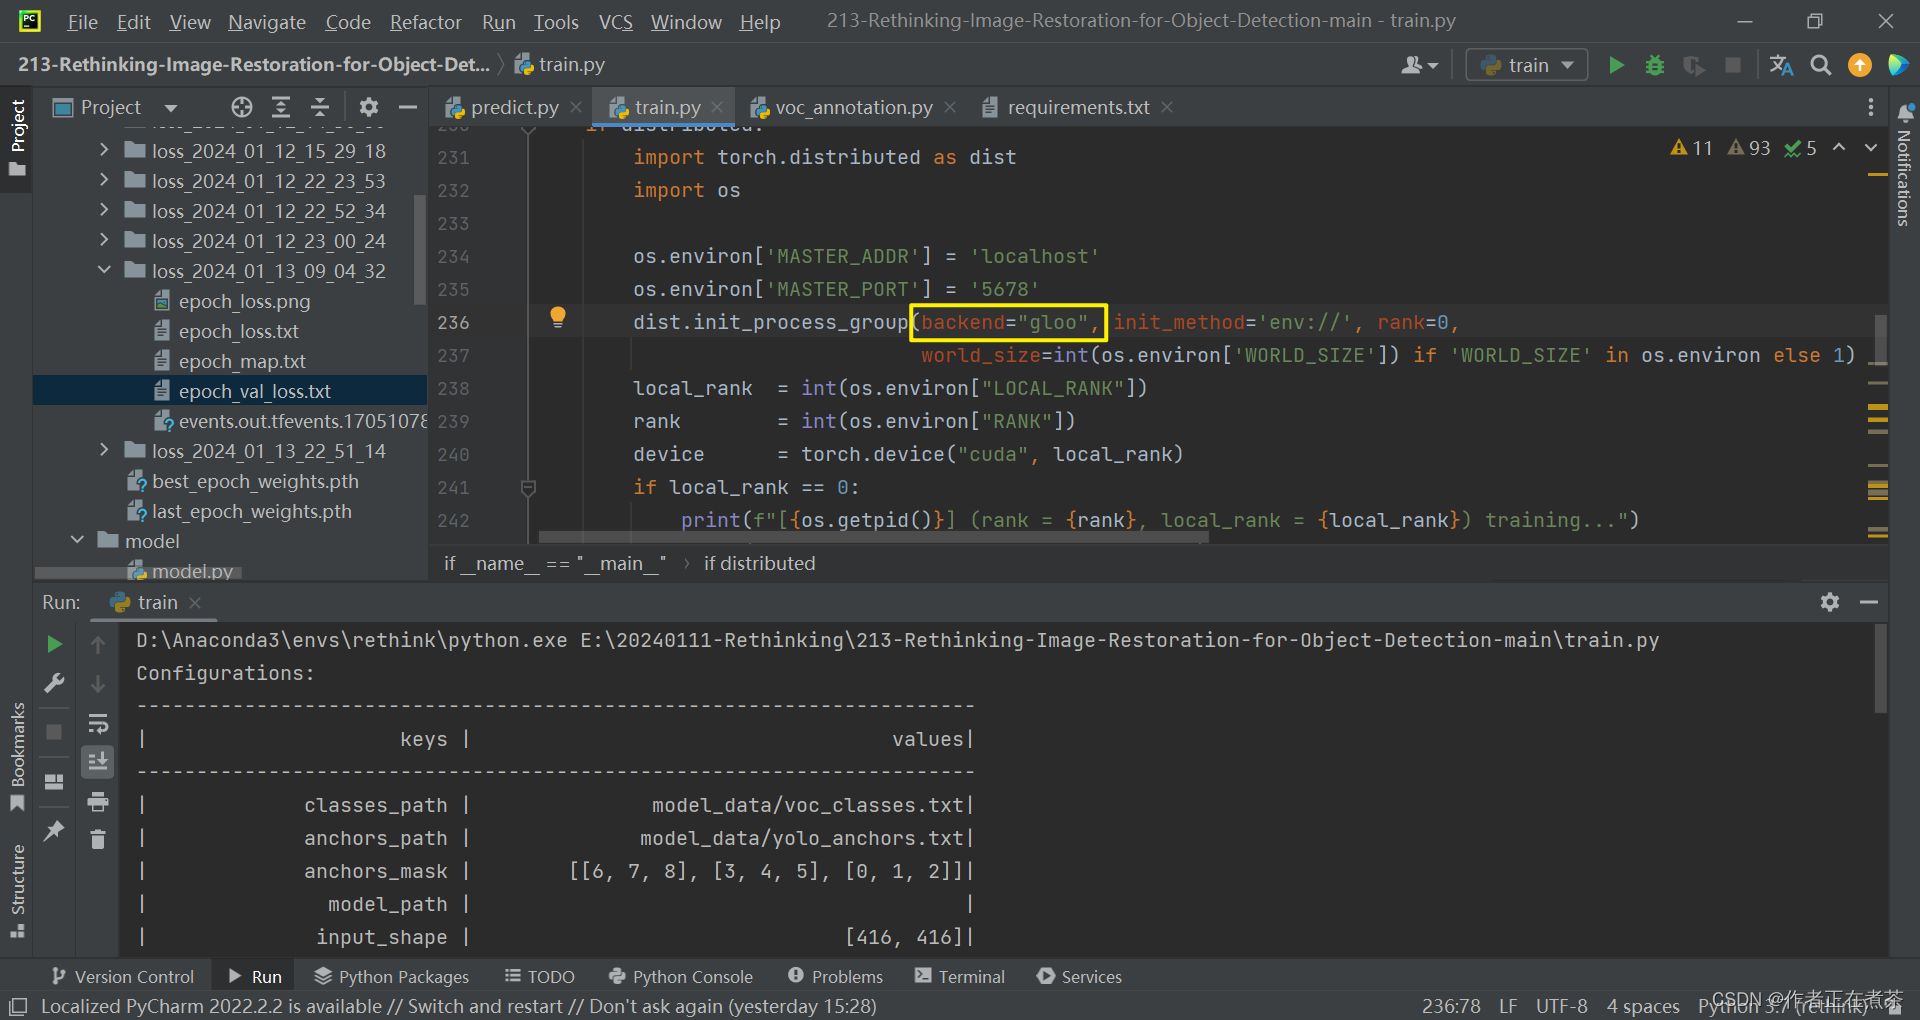Screen dimensions: 1920x1020
Task: Expand the loss_2024_01_12_15_29_18 folder
Action: tap(103, 150)
